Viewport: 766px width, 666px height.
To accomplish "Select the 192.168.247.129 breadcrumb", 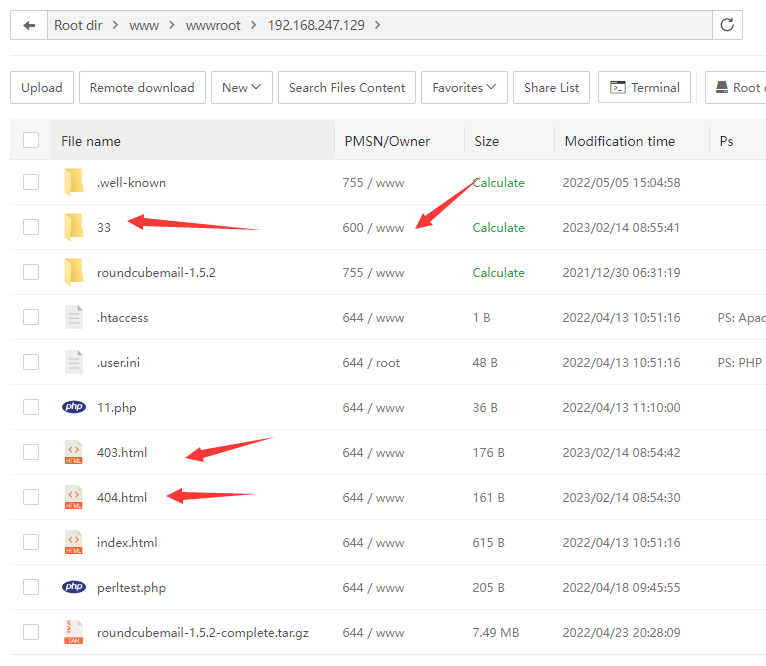I will [316, 25].
